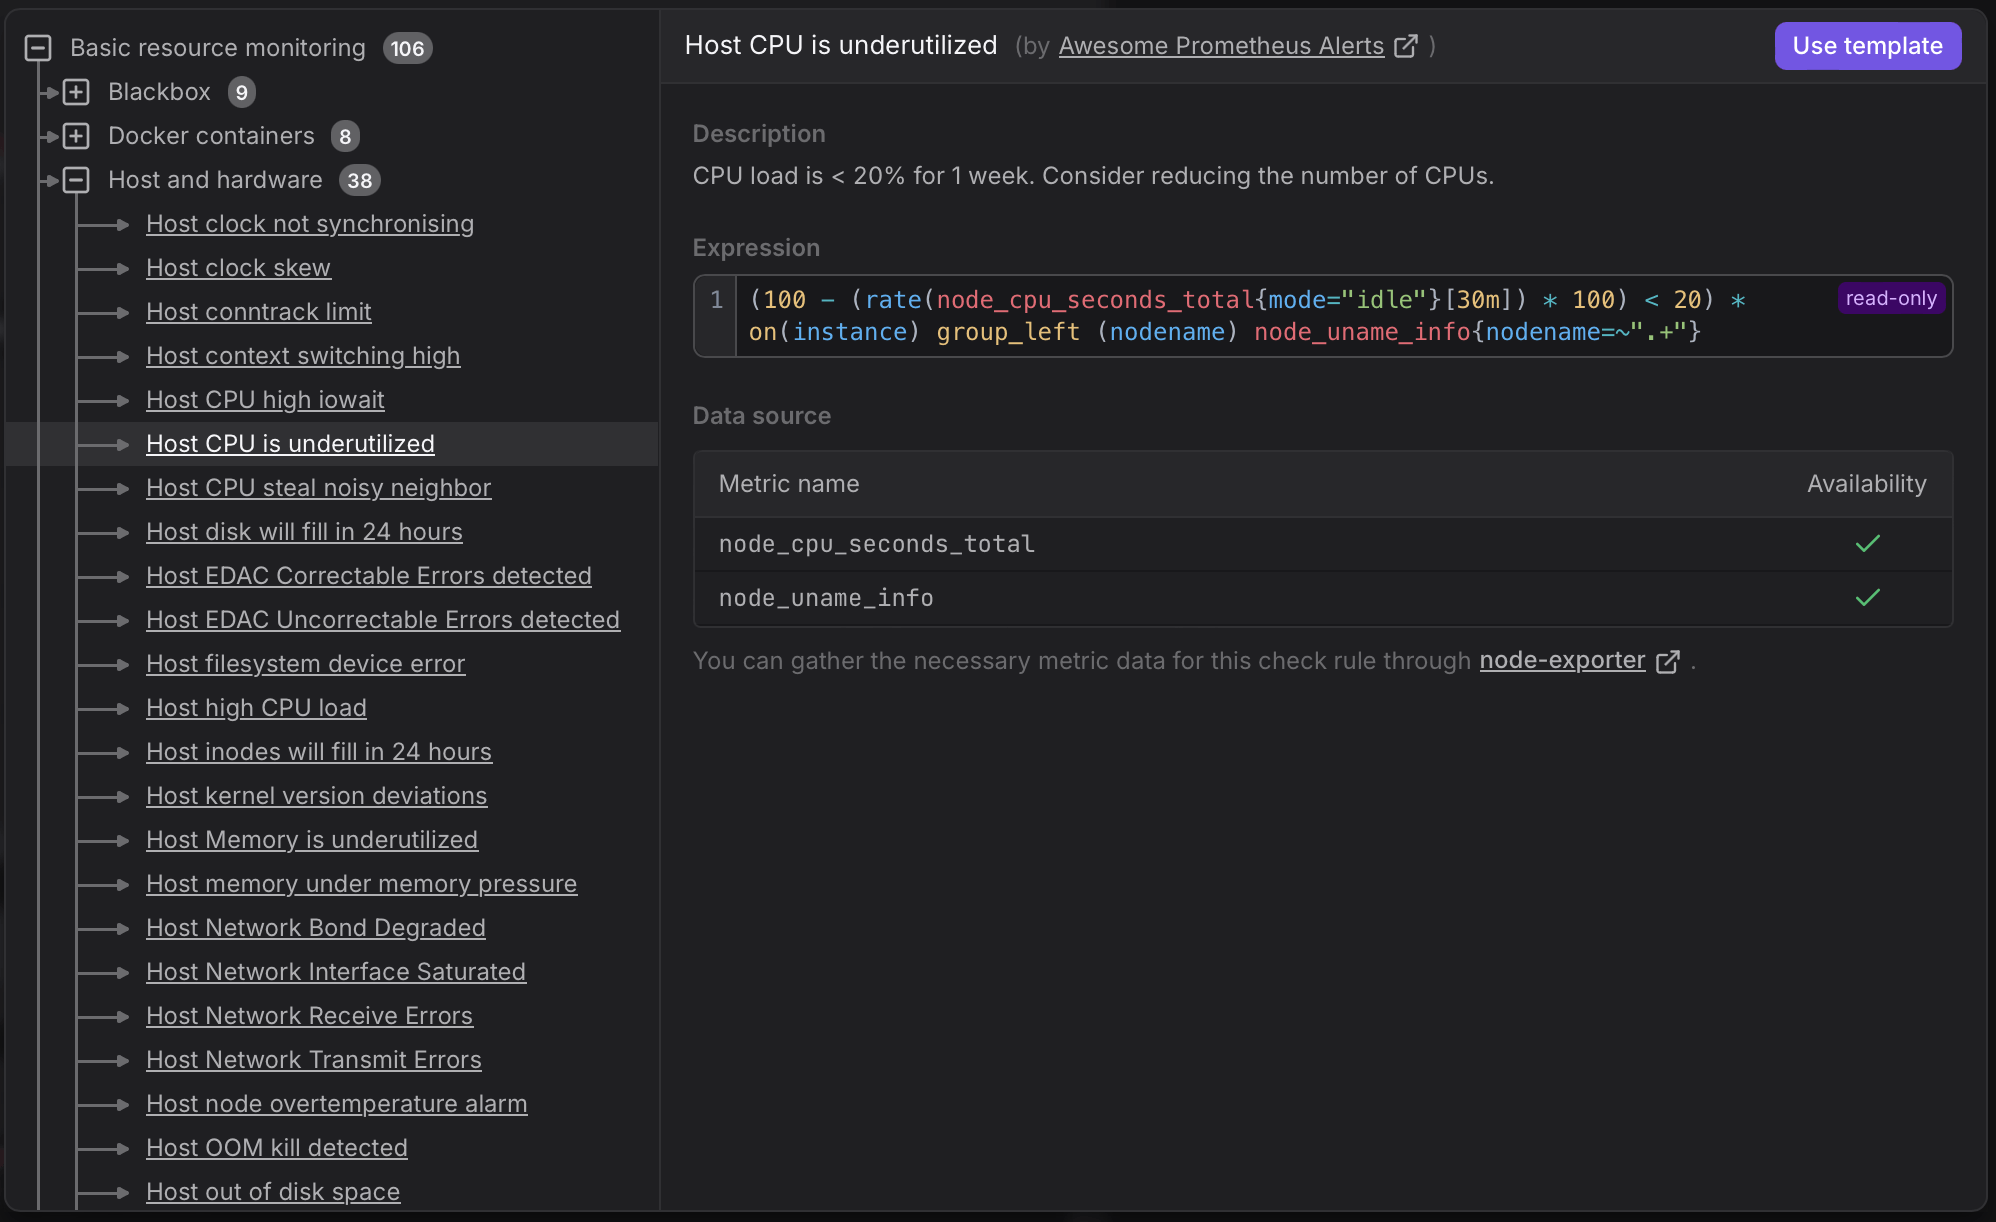Select Host high CPU load rule
This screenshot has width=1996, height=1222.
pos(256,708)
